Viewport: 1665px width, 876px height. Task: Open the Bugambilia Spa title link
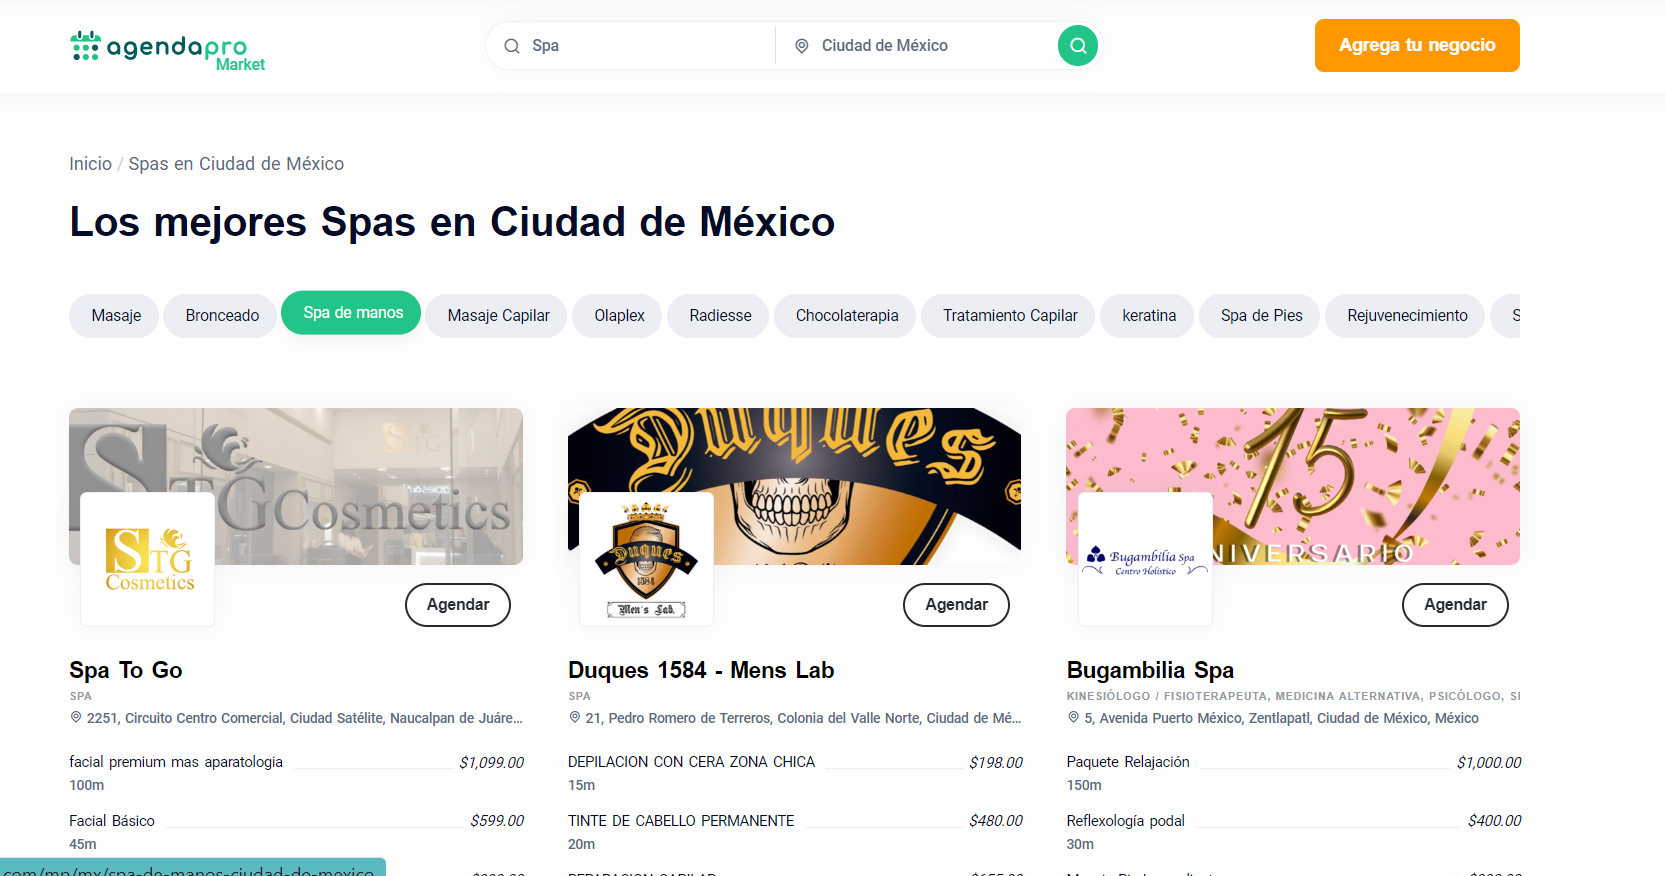point(1149,670)
